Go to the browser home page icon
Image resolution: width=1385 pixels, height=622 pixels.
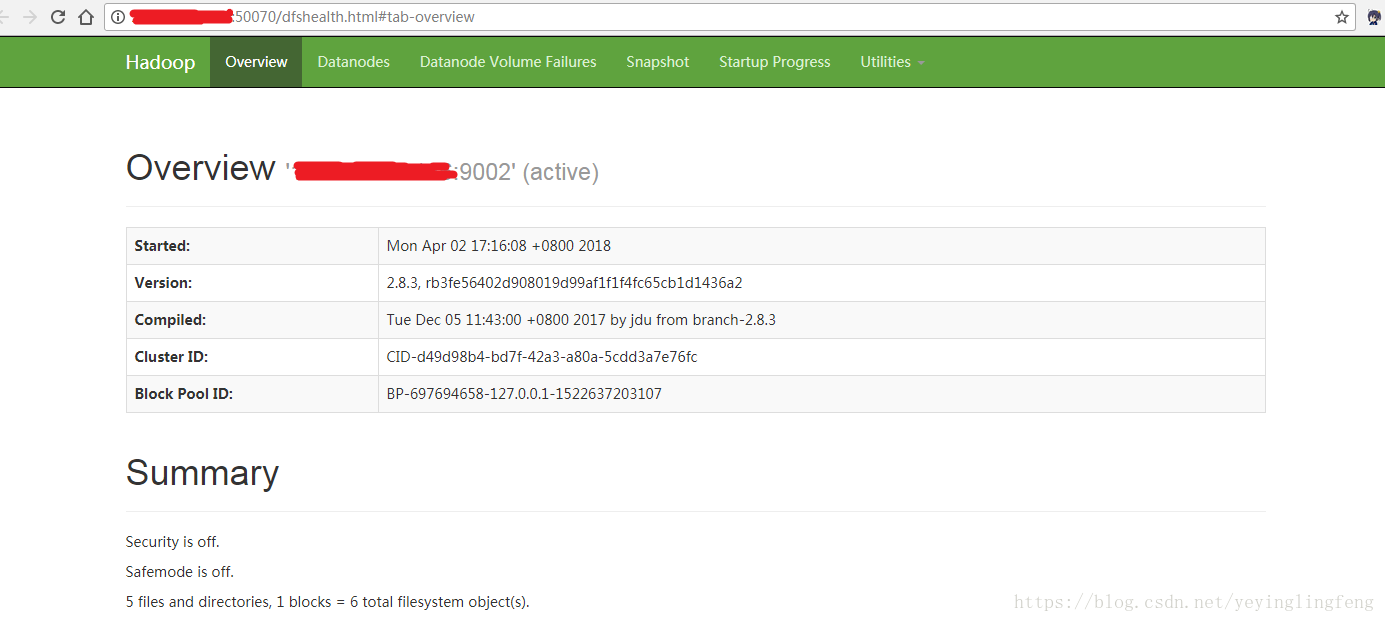click(x=86, y=17)
